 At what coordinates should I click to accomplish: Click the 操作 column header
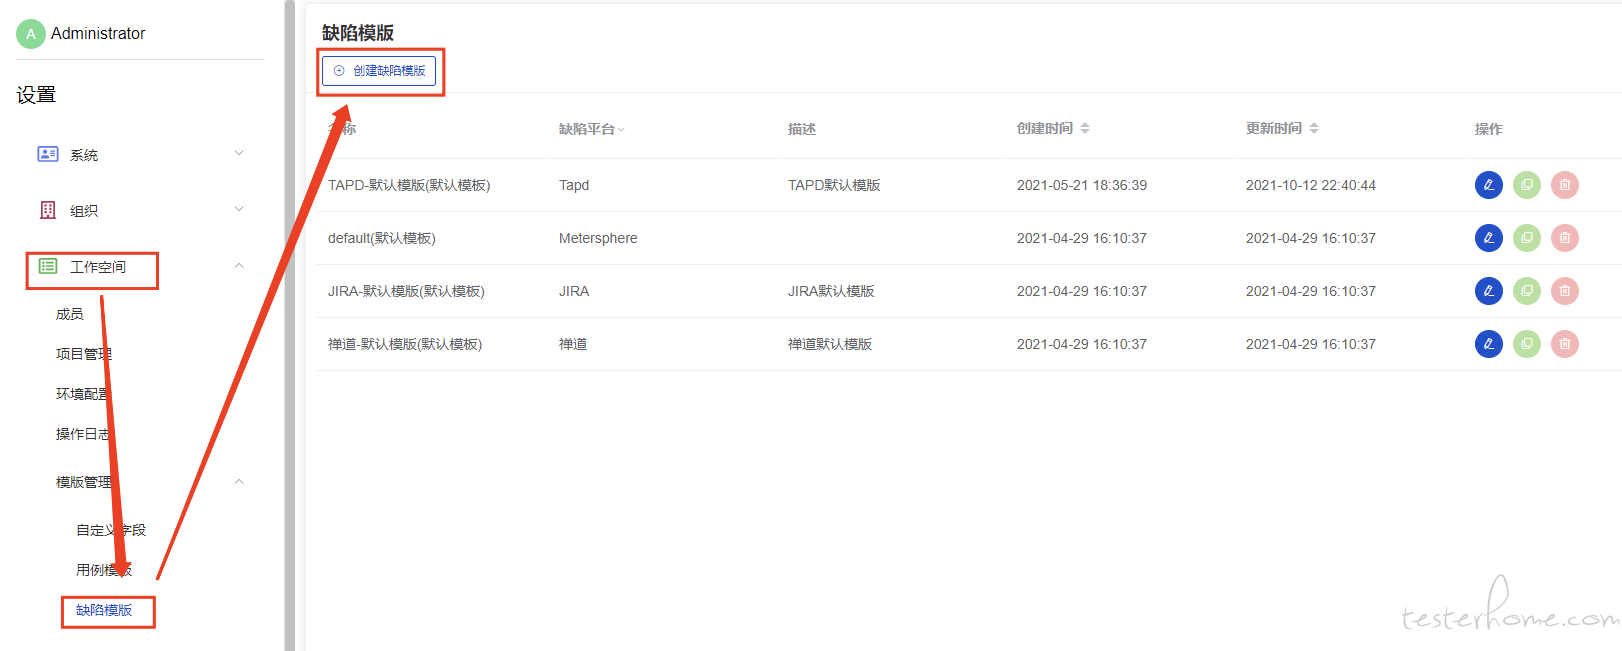1489,129
